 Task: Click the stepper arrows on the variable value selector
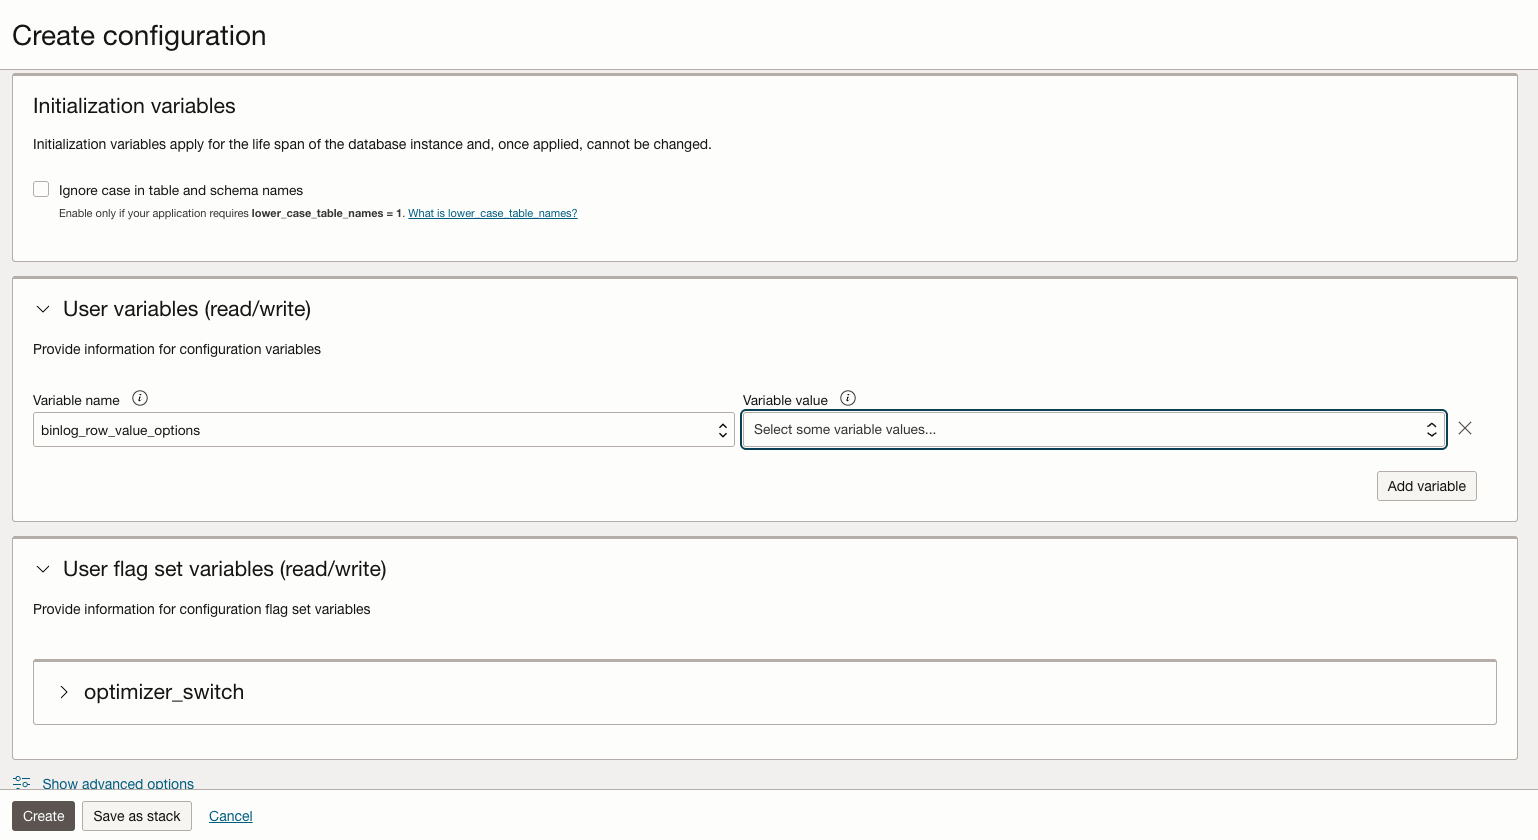click(x=1431, y=429)
